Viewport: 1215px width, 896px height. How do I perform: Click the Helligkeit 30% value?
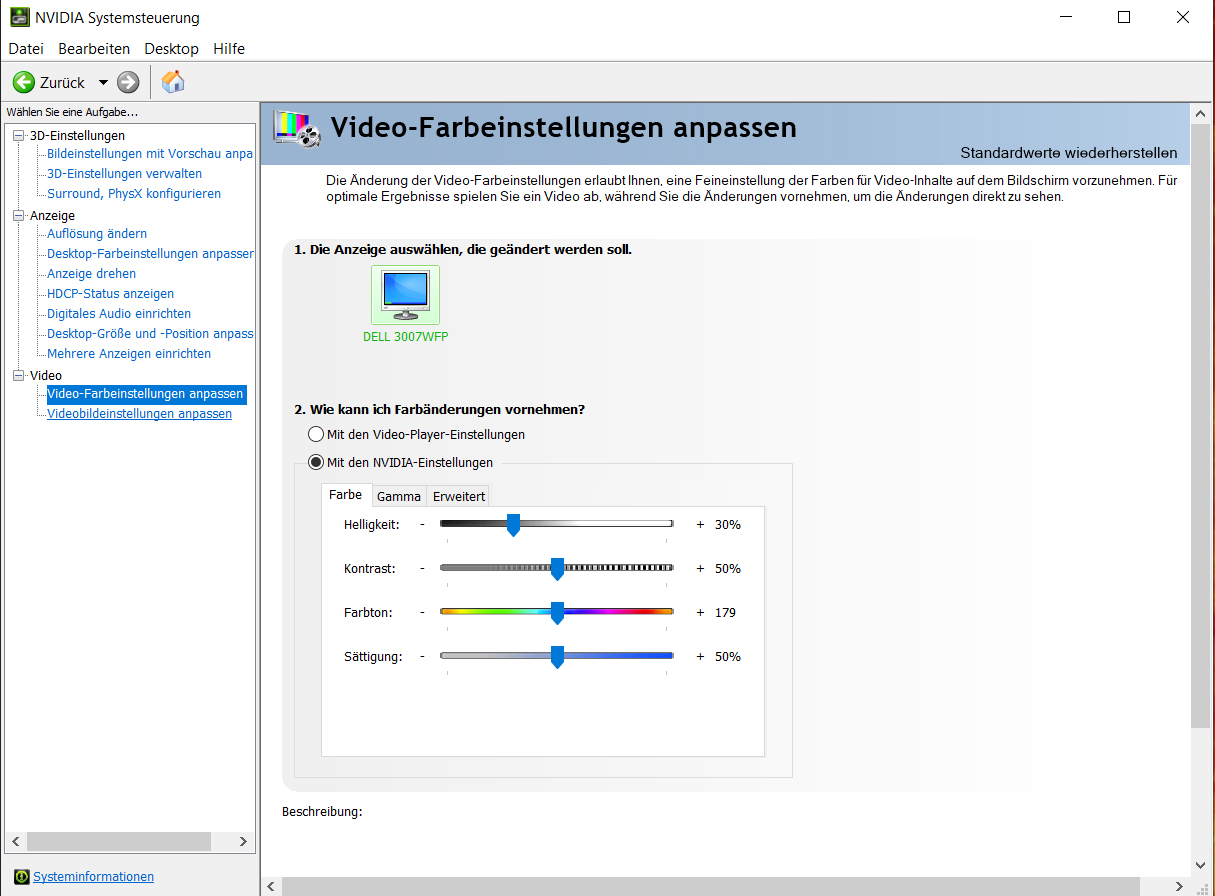(x=728, y=524)
